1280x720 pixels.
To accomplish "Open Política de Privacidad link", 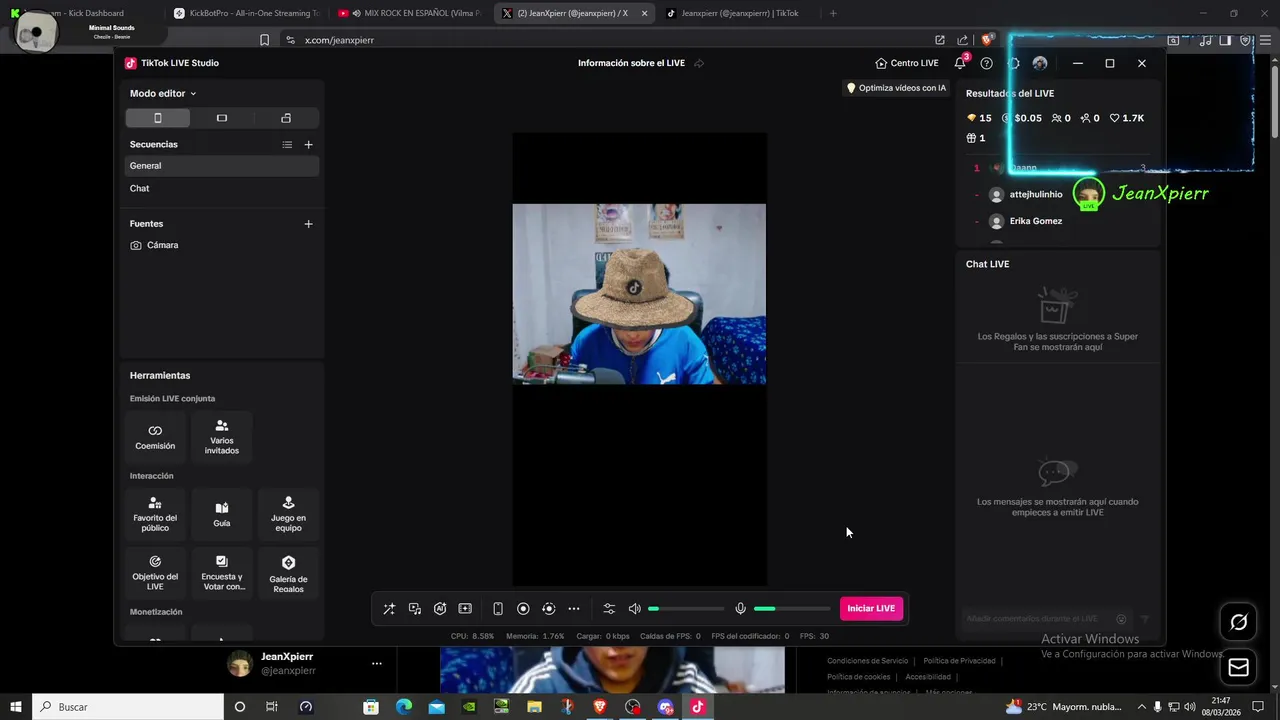I will pyautogui.click(x=959, y=661).
